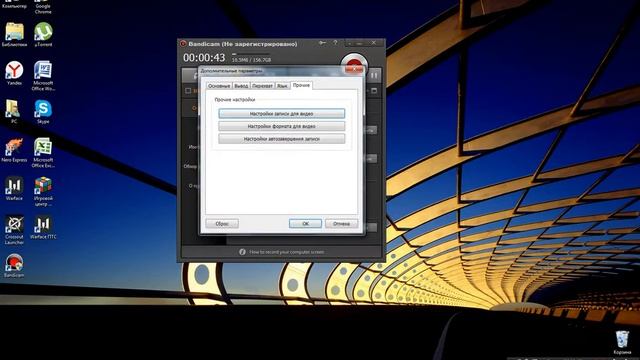Image resolution: width=640 pixels, height=360 pixels.
Task: Click the 00:00:43 recording timer
Action: 204,58
